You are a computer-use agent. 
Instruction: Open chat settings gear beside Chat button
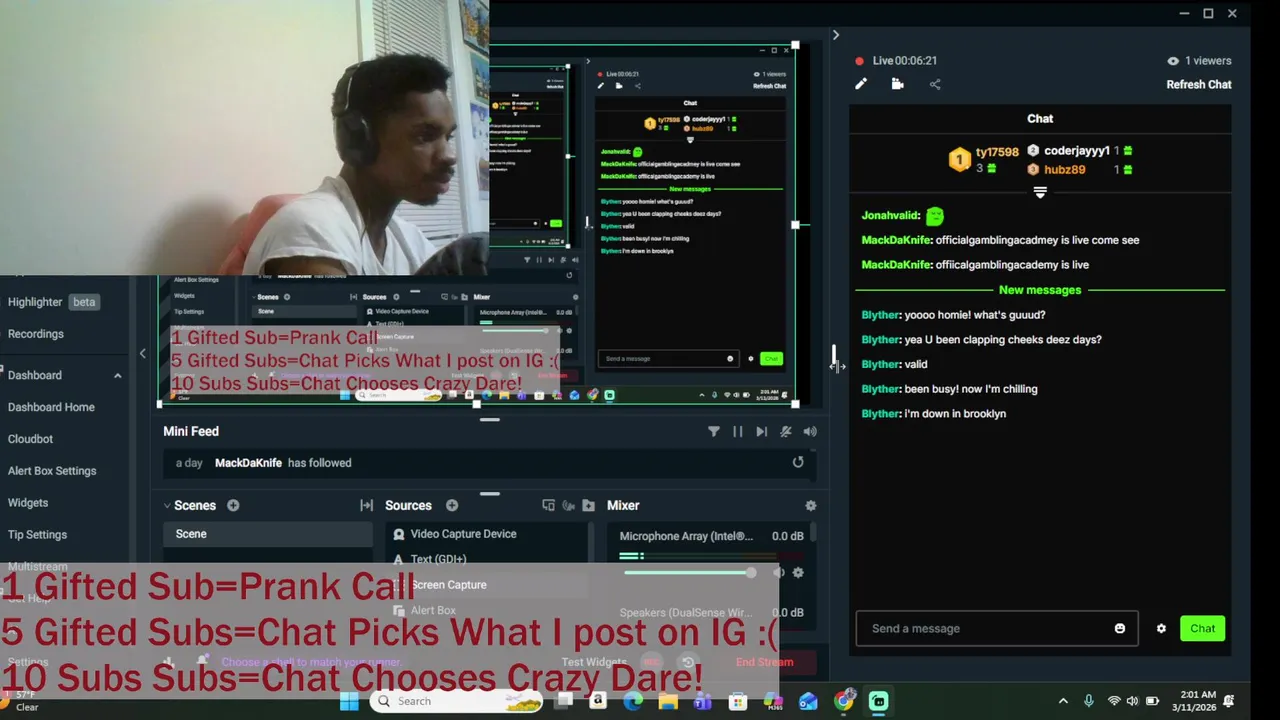(1161, 628)
